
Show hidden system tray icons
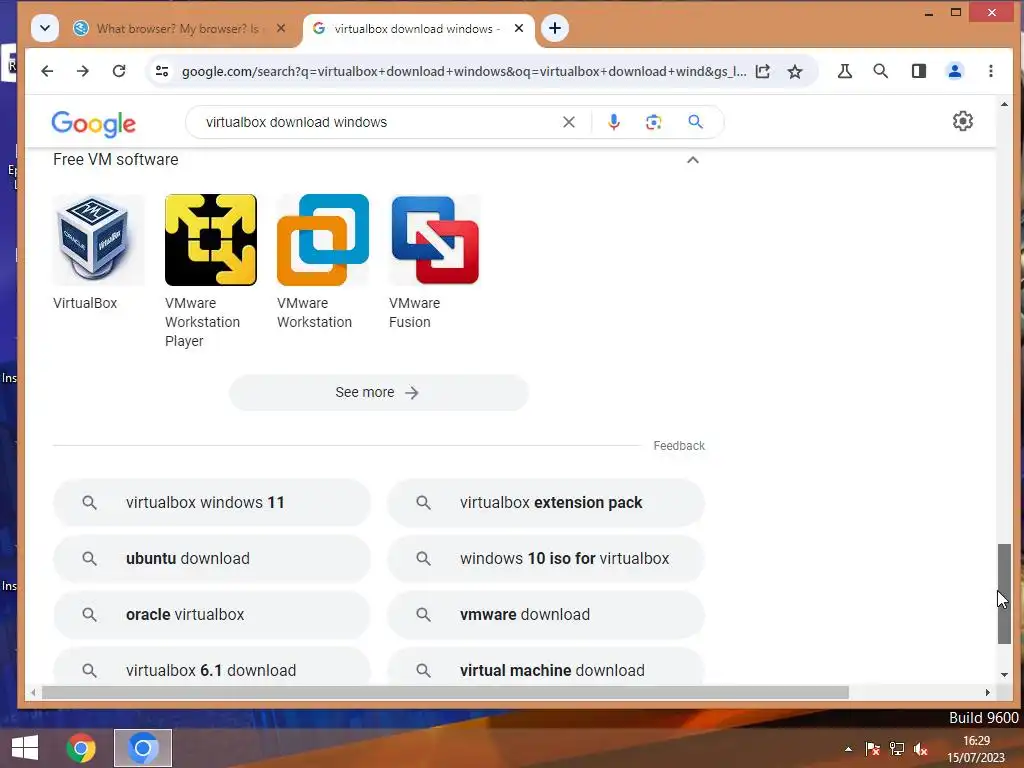point(848,749)
